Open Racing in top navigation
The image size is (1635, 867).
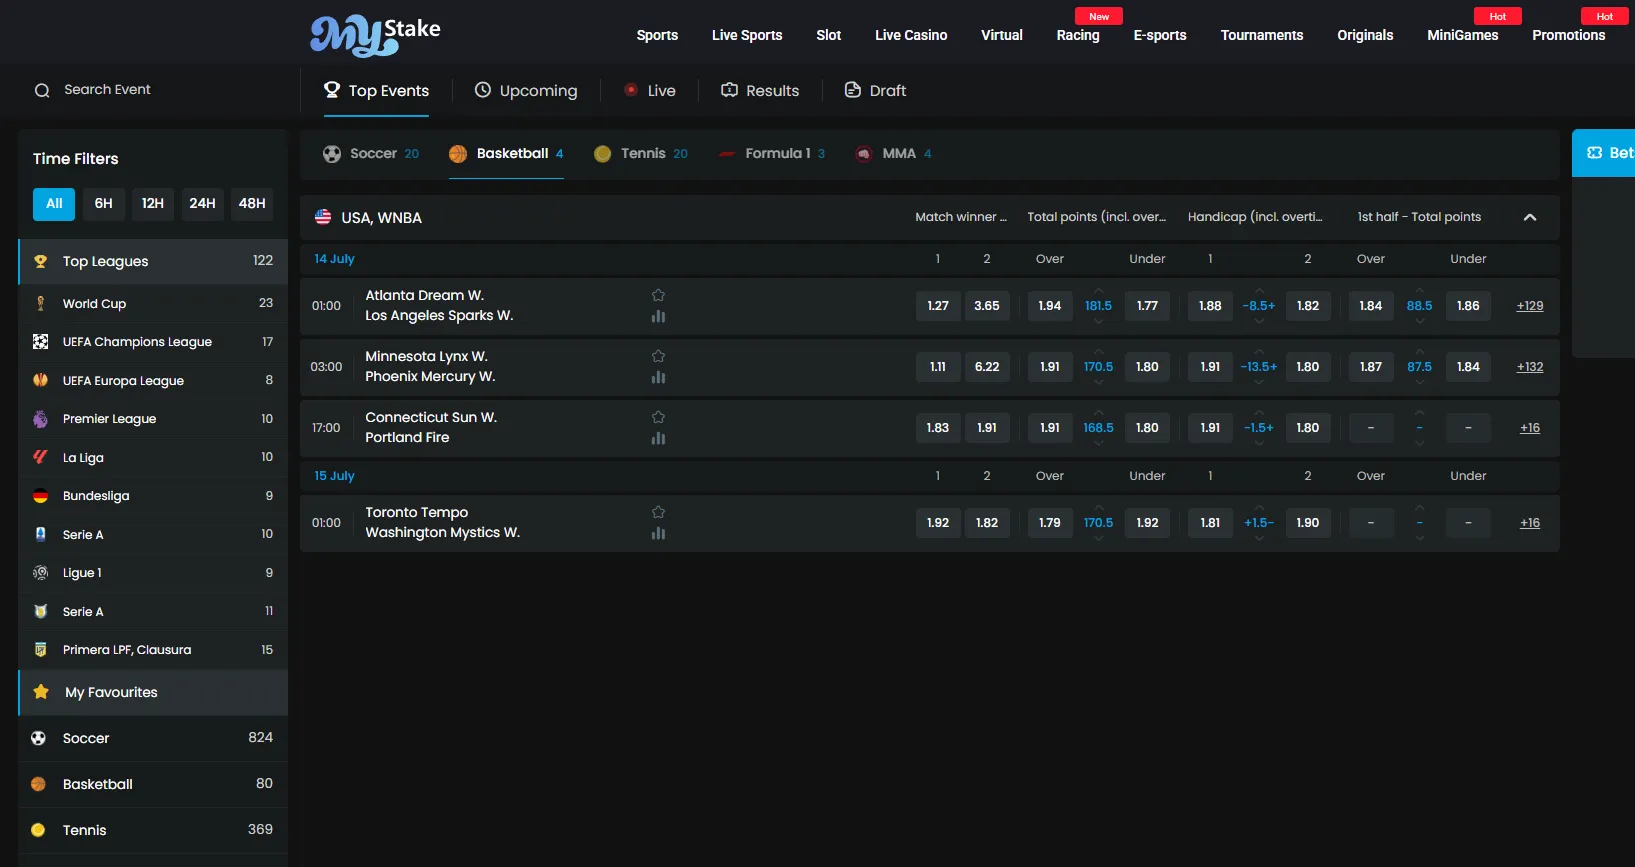(1078, 35)
